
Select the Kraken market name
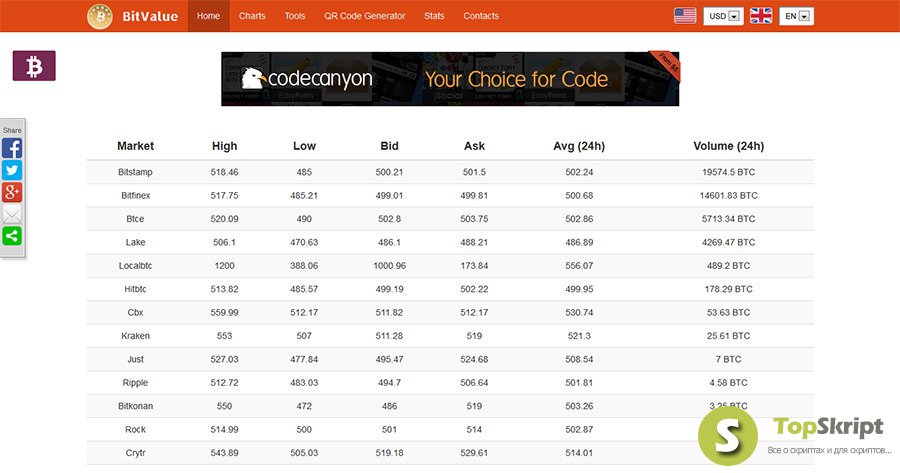[x=135, y=336]
